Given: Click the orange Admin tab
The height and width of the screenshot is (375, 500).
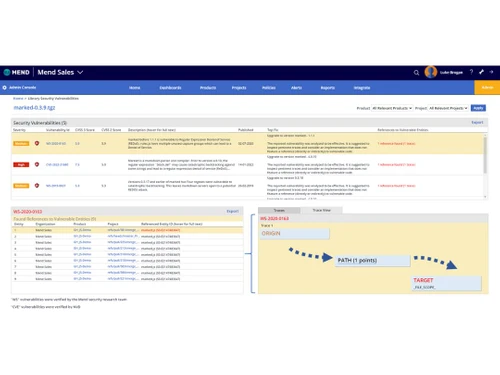Looking at the screenshot, I should pos(487,87).
